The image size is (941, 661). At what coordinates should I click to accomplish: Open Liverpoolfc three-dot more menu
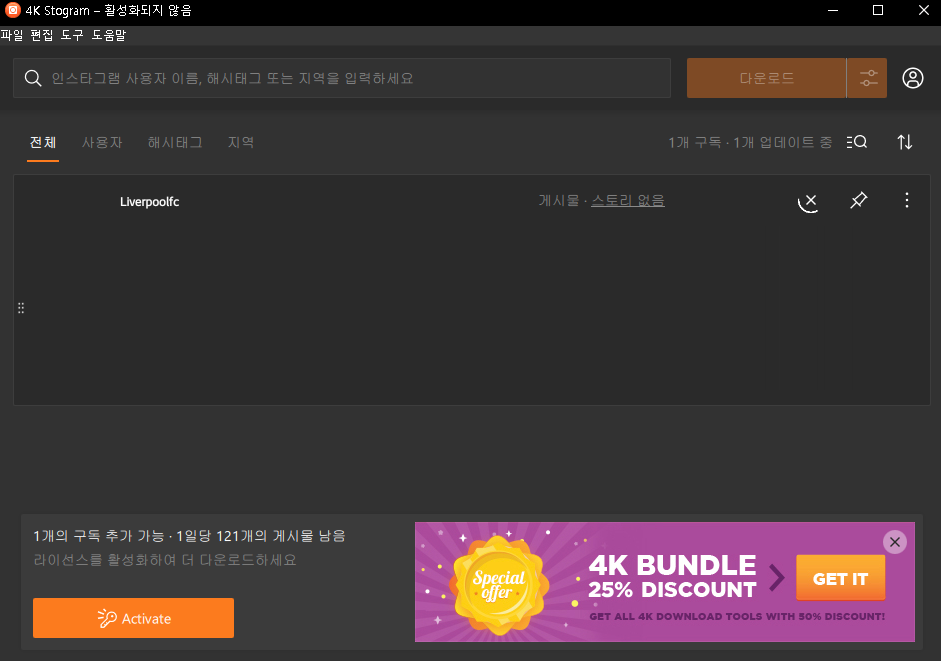(907, 200)
